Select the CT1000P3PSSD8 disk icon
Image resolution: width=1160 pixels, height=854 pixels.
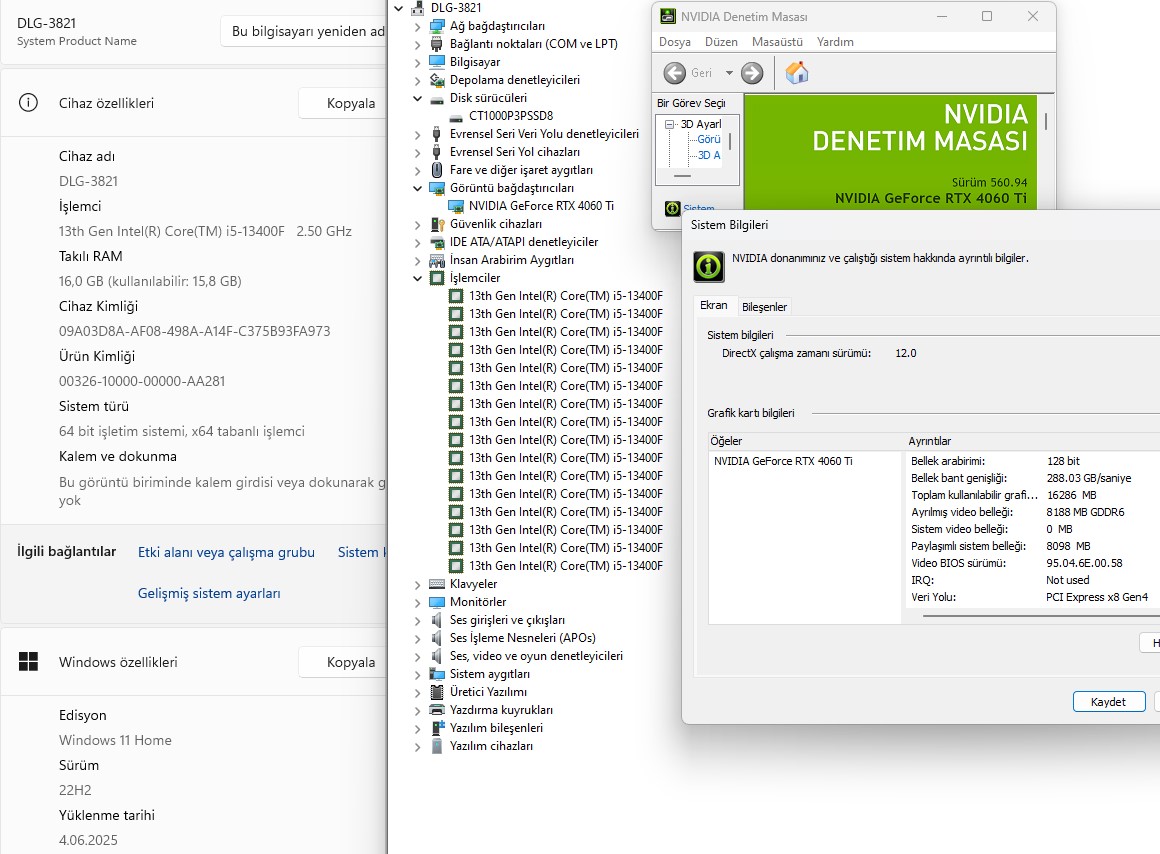pyautogui.click(x=456, y=116)
